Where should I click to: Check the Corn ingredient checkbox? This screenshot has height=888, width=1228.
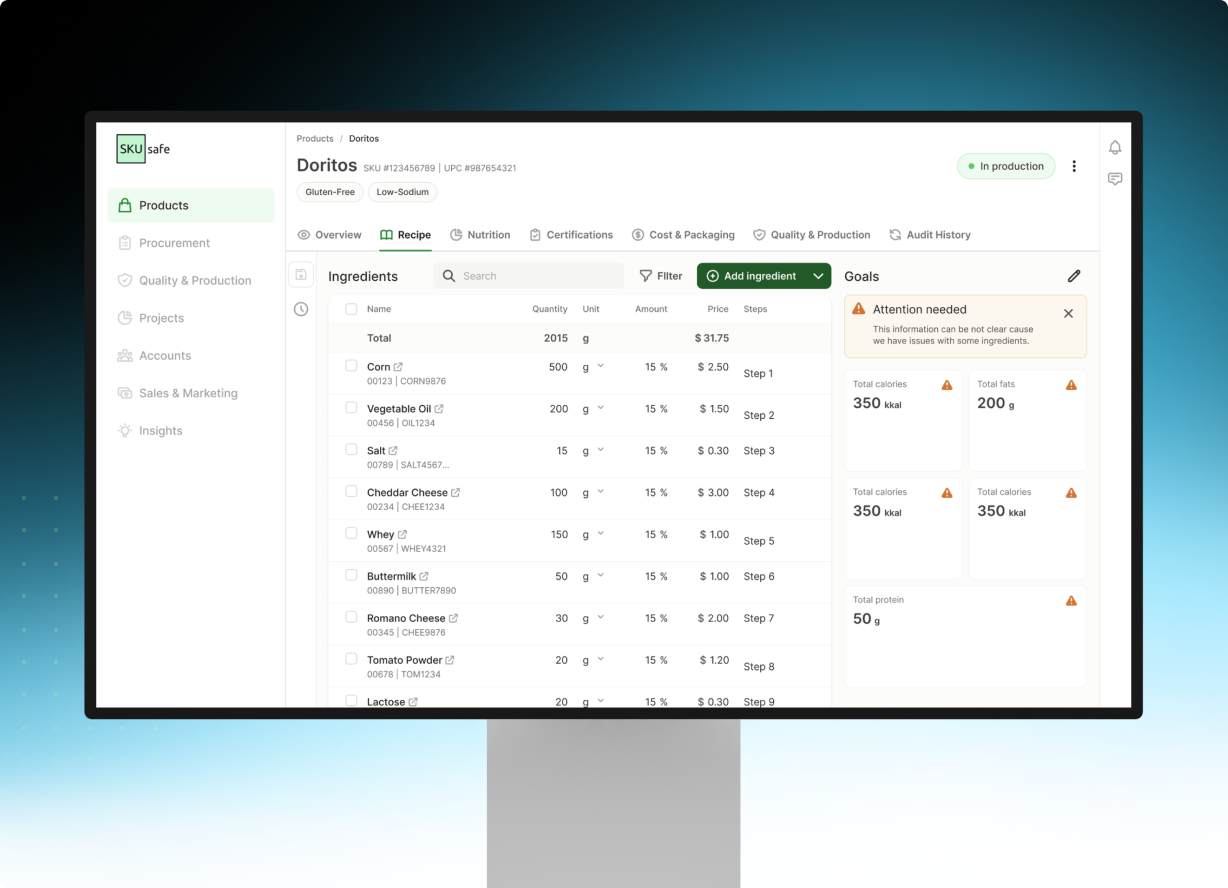351,366
